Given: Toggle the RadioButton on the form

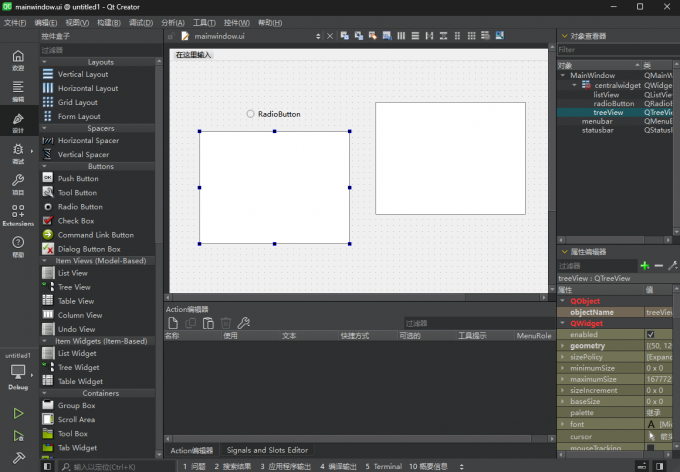Looking at the screenshot, I should click(x=251, y=114).
